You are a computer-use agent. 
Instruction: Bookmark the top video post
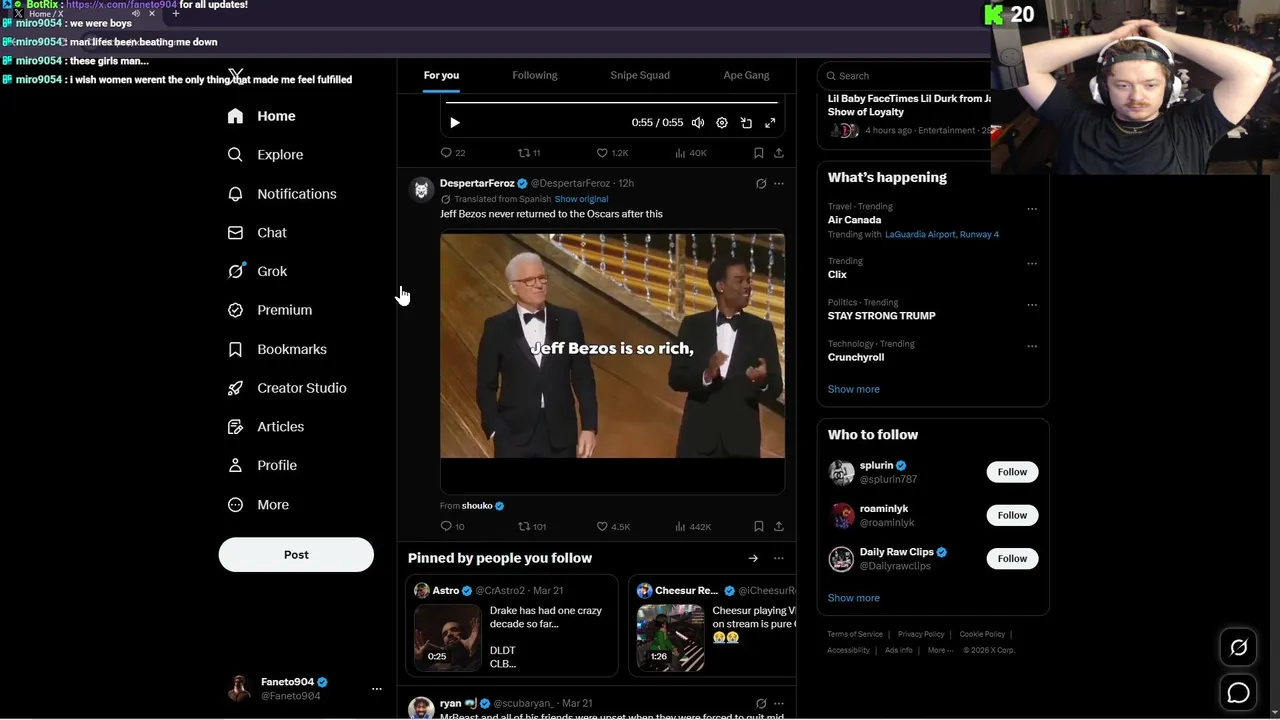point(759,153)
